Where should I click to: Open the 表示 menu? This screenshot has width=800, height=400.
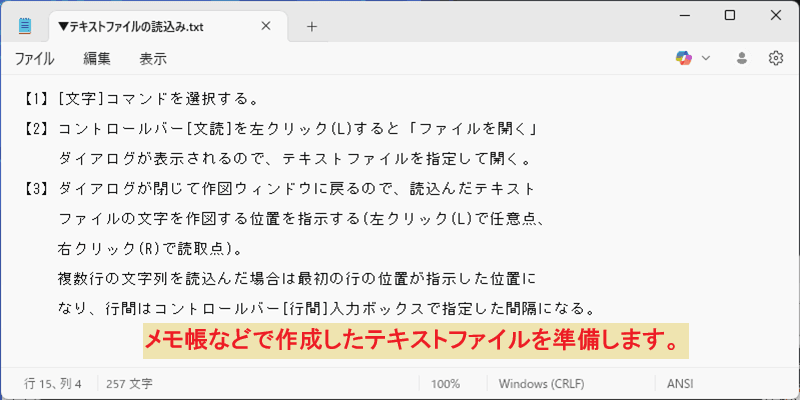(x=153, y=59)
